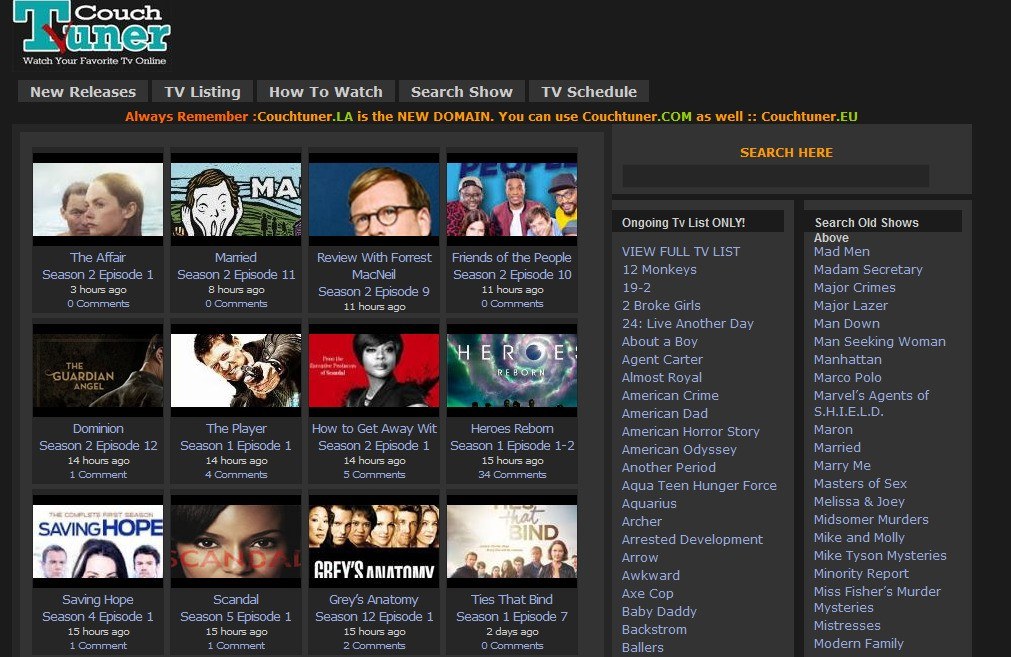This screenshot has height=657, width=1011.
Task: Open Agent Carter show link
Action: [x=662, y=360]
